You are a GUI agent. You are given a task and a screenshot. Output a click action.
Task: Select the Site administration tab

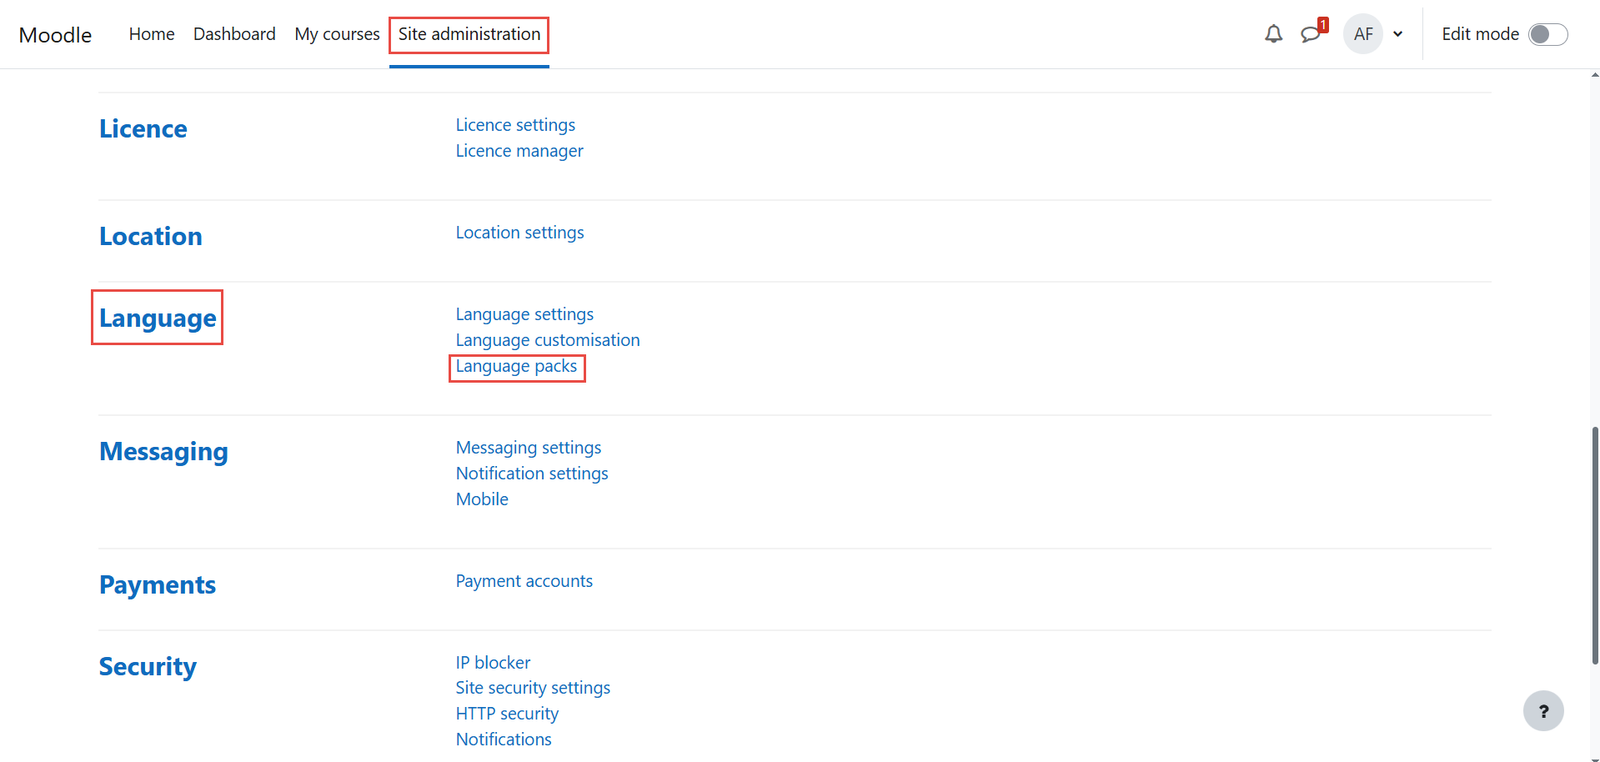point(469,34)
